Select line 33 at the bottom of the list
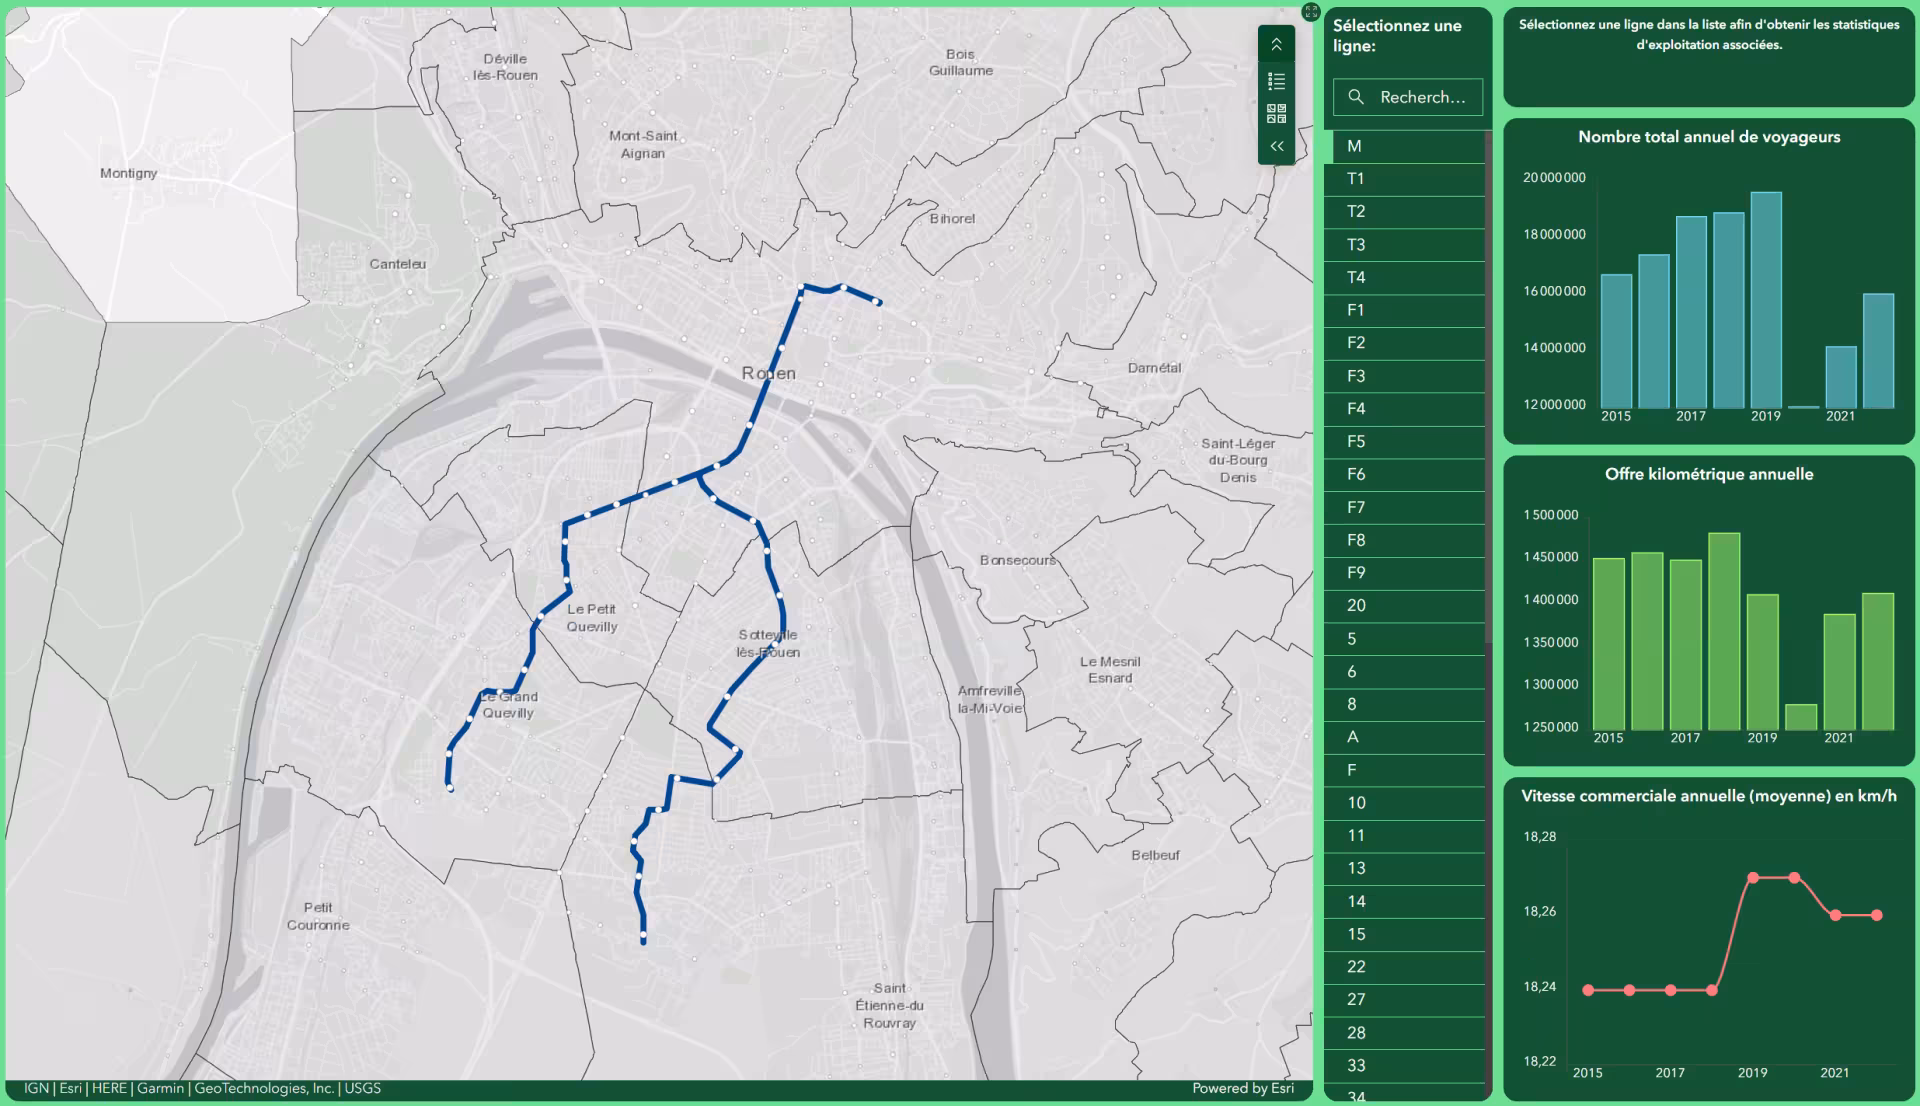Image resolution: width=1920 pixels, height=1106 pixels. [1404, 1065]
